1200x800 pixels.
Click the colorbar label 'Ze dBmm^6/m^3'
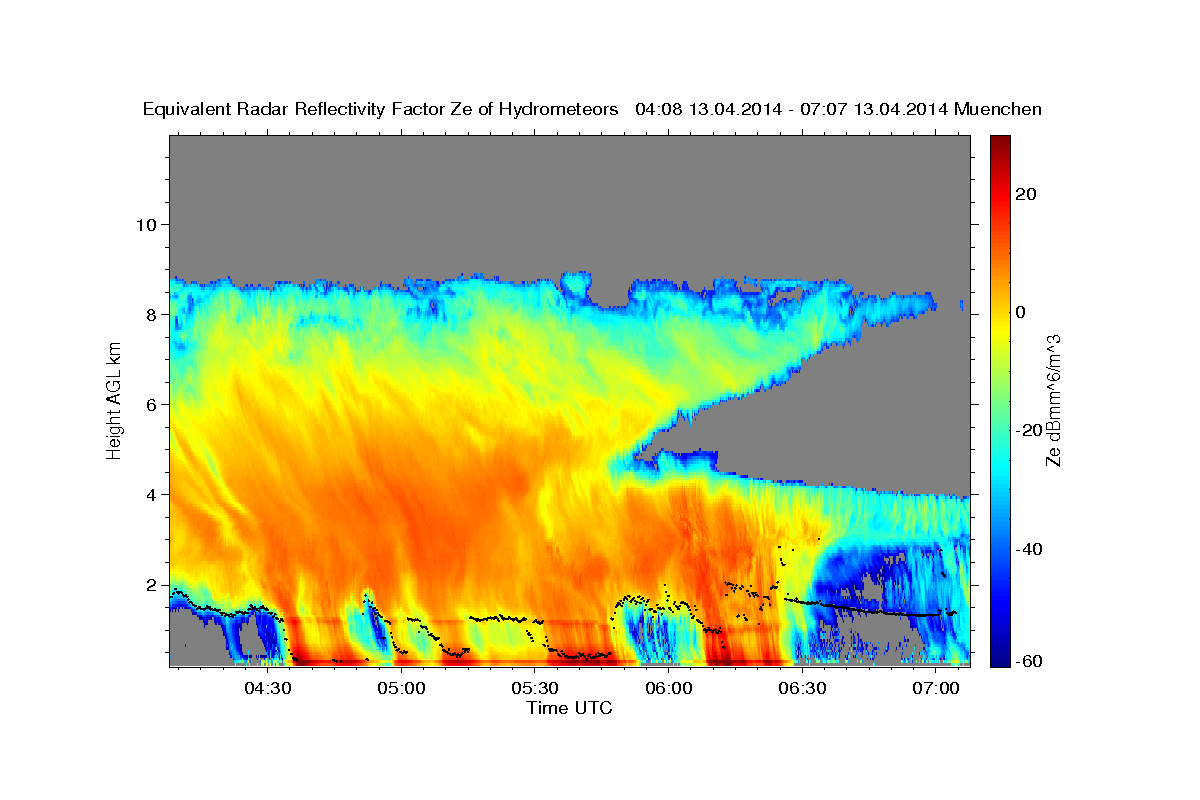coord(1052,401)
